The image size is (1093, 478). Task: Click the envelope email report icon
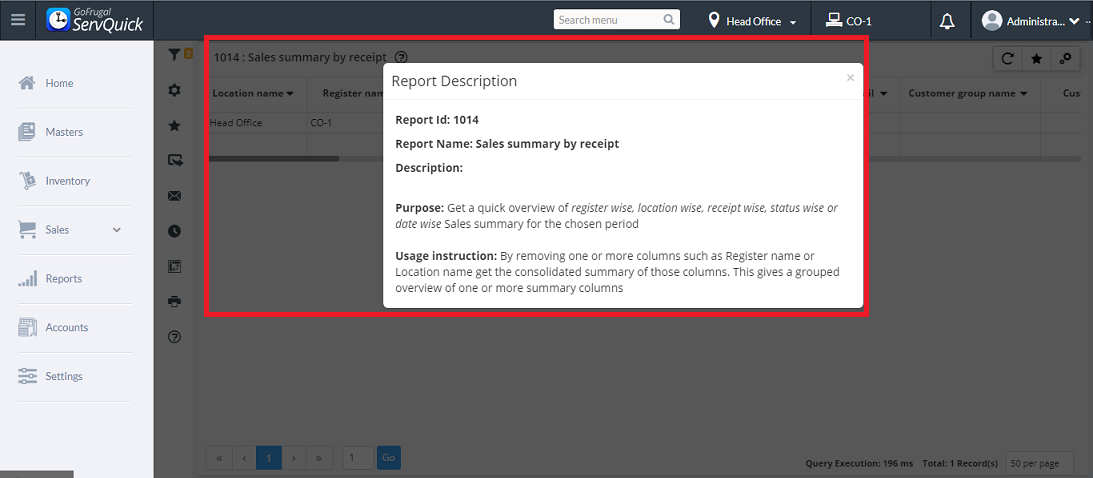pos(175,196)
